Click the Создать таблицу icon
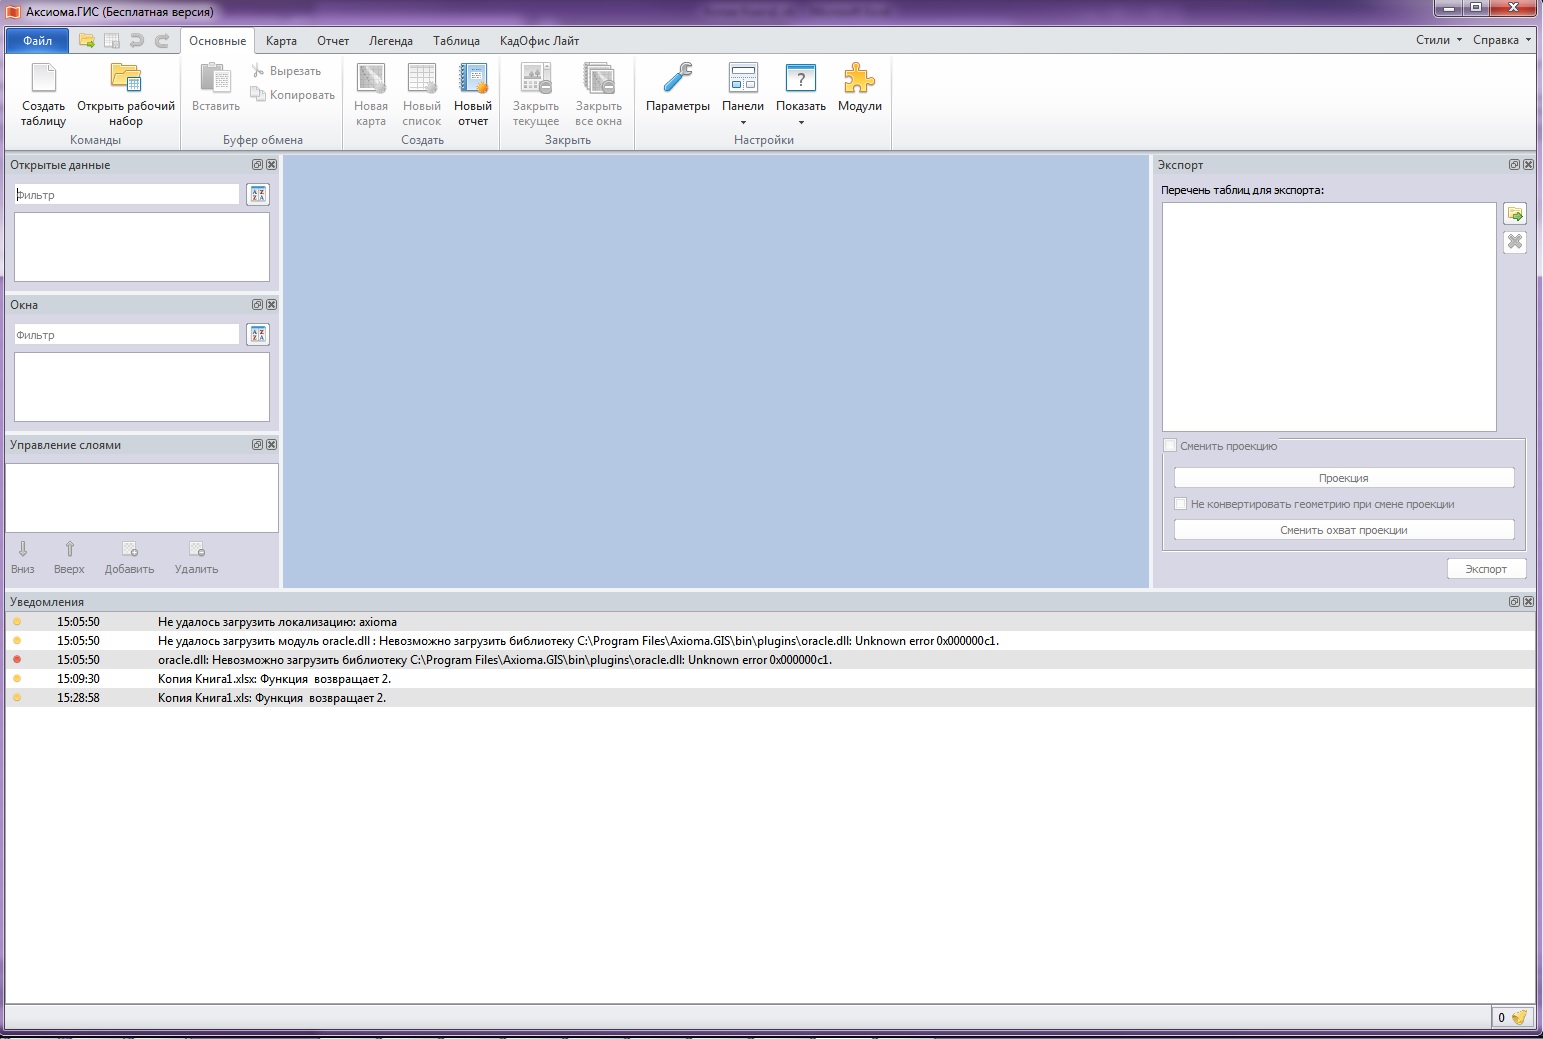The height and width of the screenshot is (1039, 1543). pos(43,79)
